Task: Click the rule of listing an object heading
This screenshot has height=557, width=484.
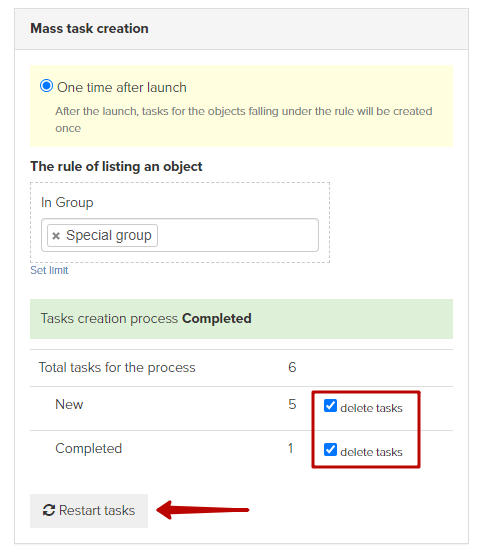Action: [x=116, y=167]
